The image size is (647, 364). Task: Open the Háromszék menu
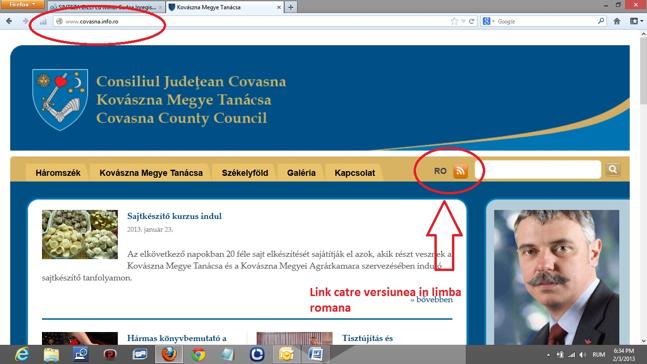tap(58, 173)
